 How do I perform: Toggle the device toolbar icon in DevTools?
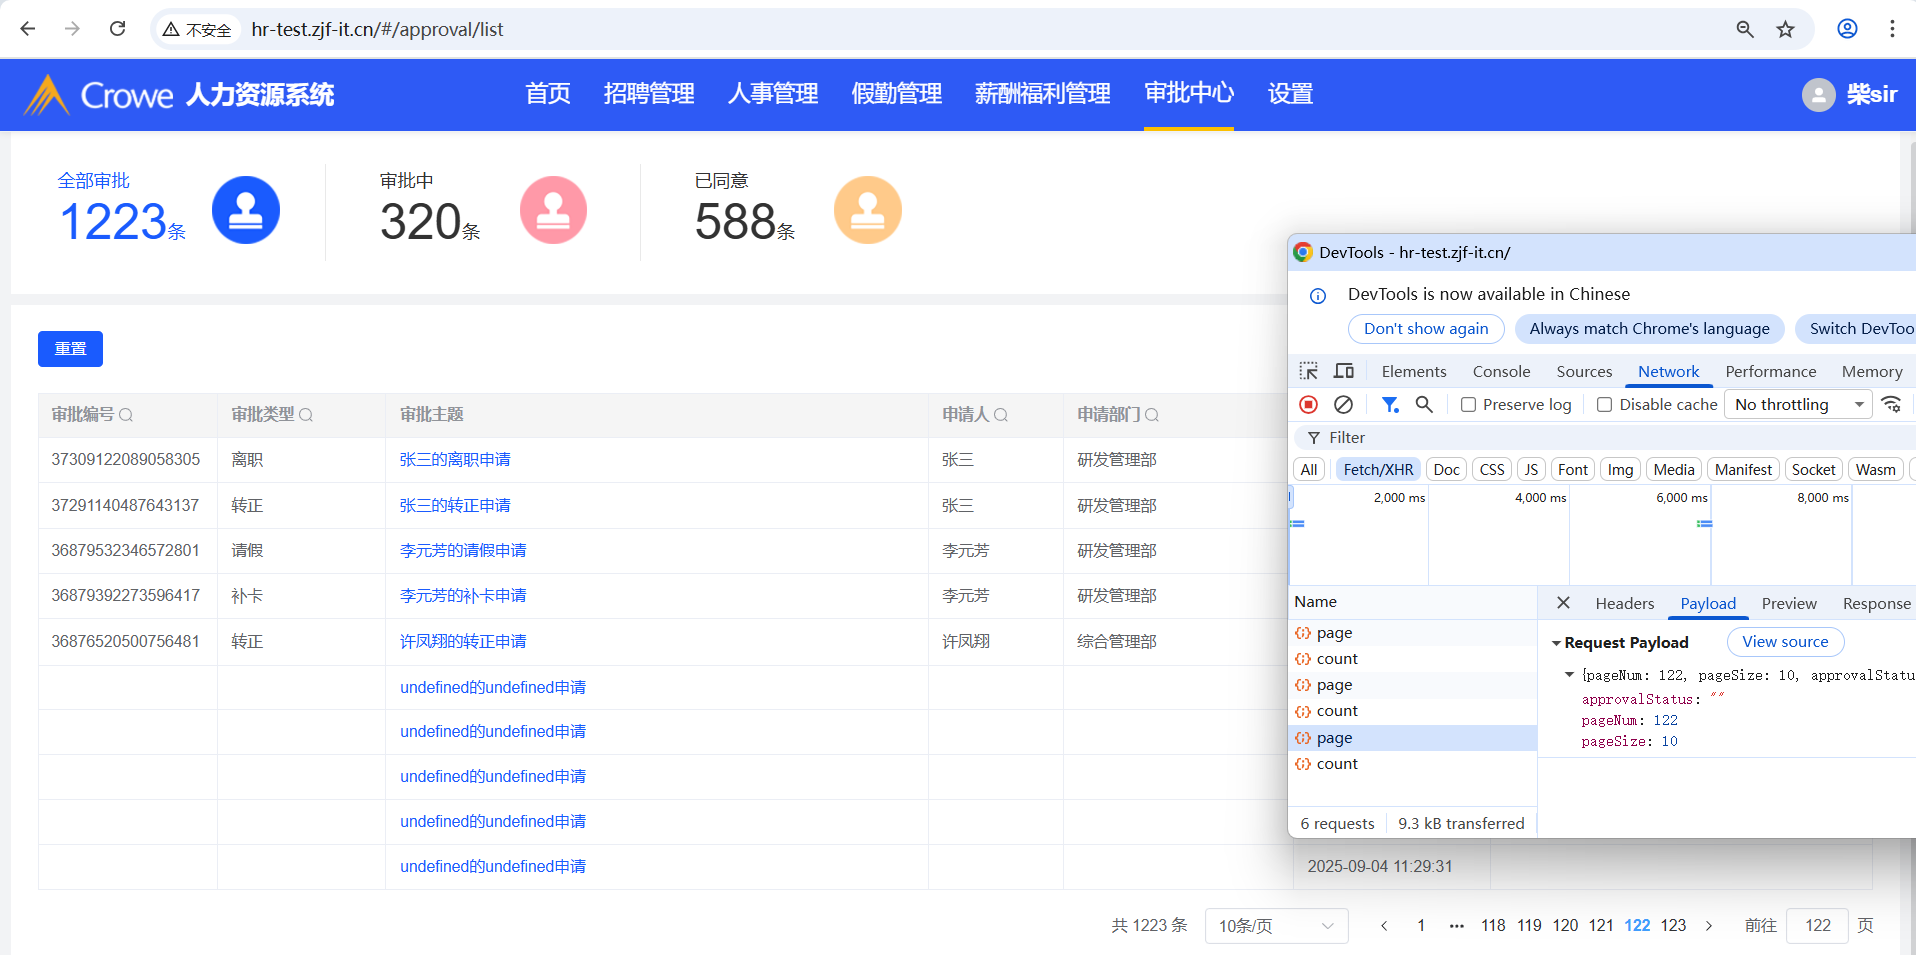pos(1344,371)
